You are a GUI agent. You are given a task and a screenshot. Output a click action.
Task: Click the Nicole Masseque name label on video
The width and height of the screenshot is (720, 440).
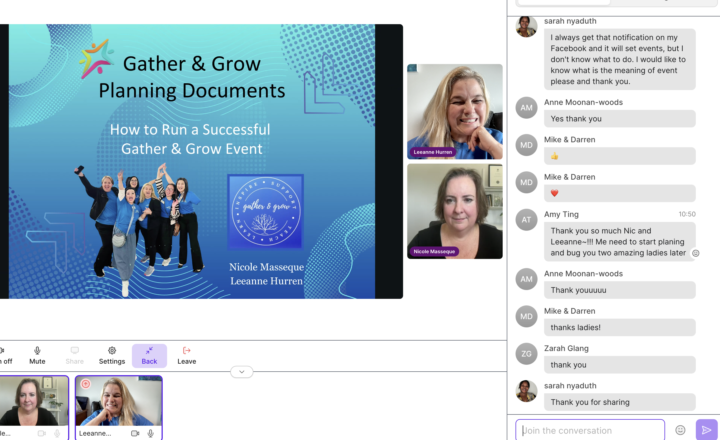click(434, 252)
